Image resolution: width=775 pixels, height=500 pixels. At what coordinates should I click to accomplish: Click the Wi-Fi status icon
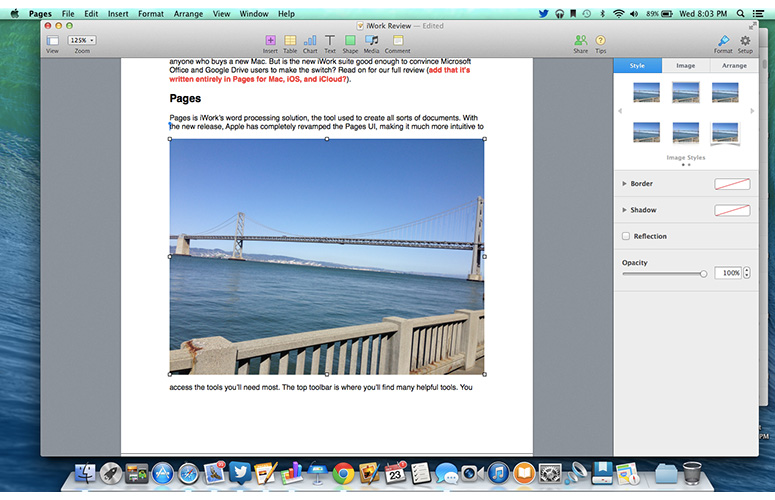pos(618,13)
